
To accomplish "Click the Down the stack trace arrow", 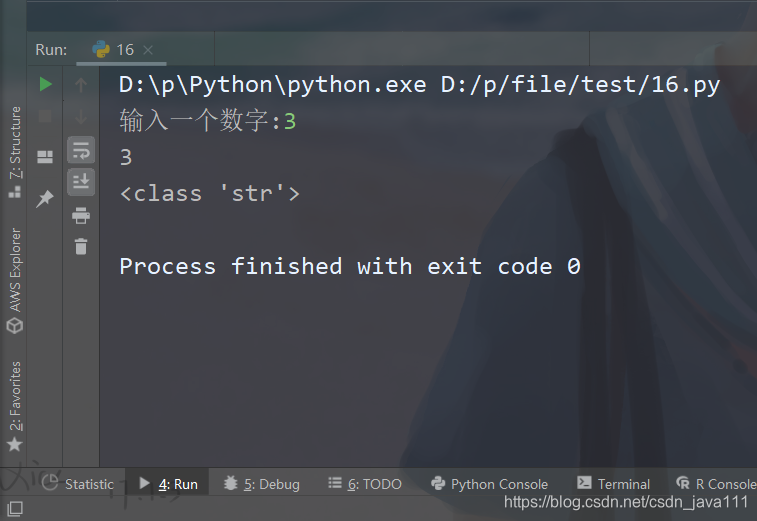I will 81,116.
